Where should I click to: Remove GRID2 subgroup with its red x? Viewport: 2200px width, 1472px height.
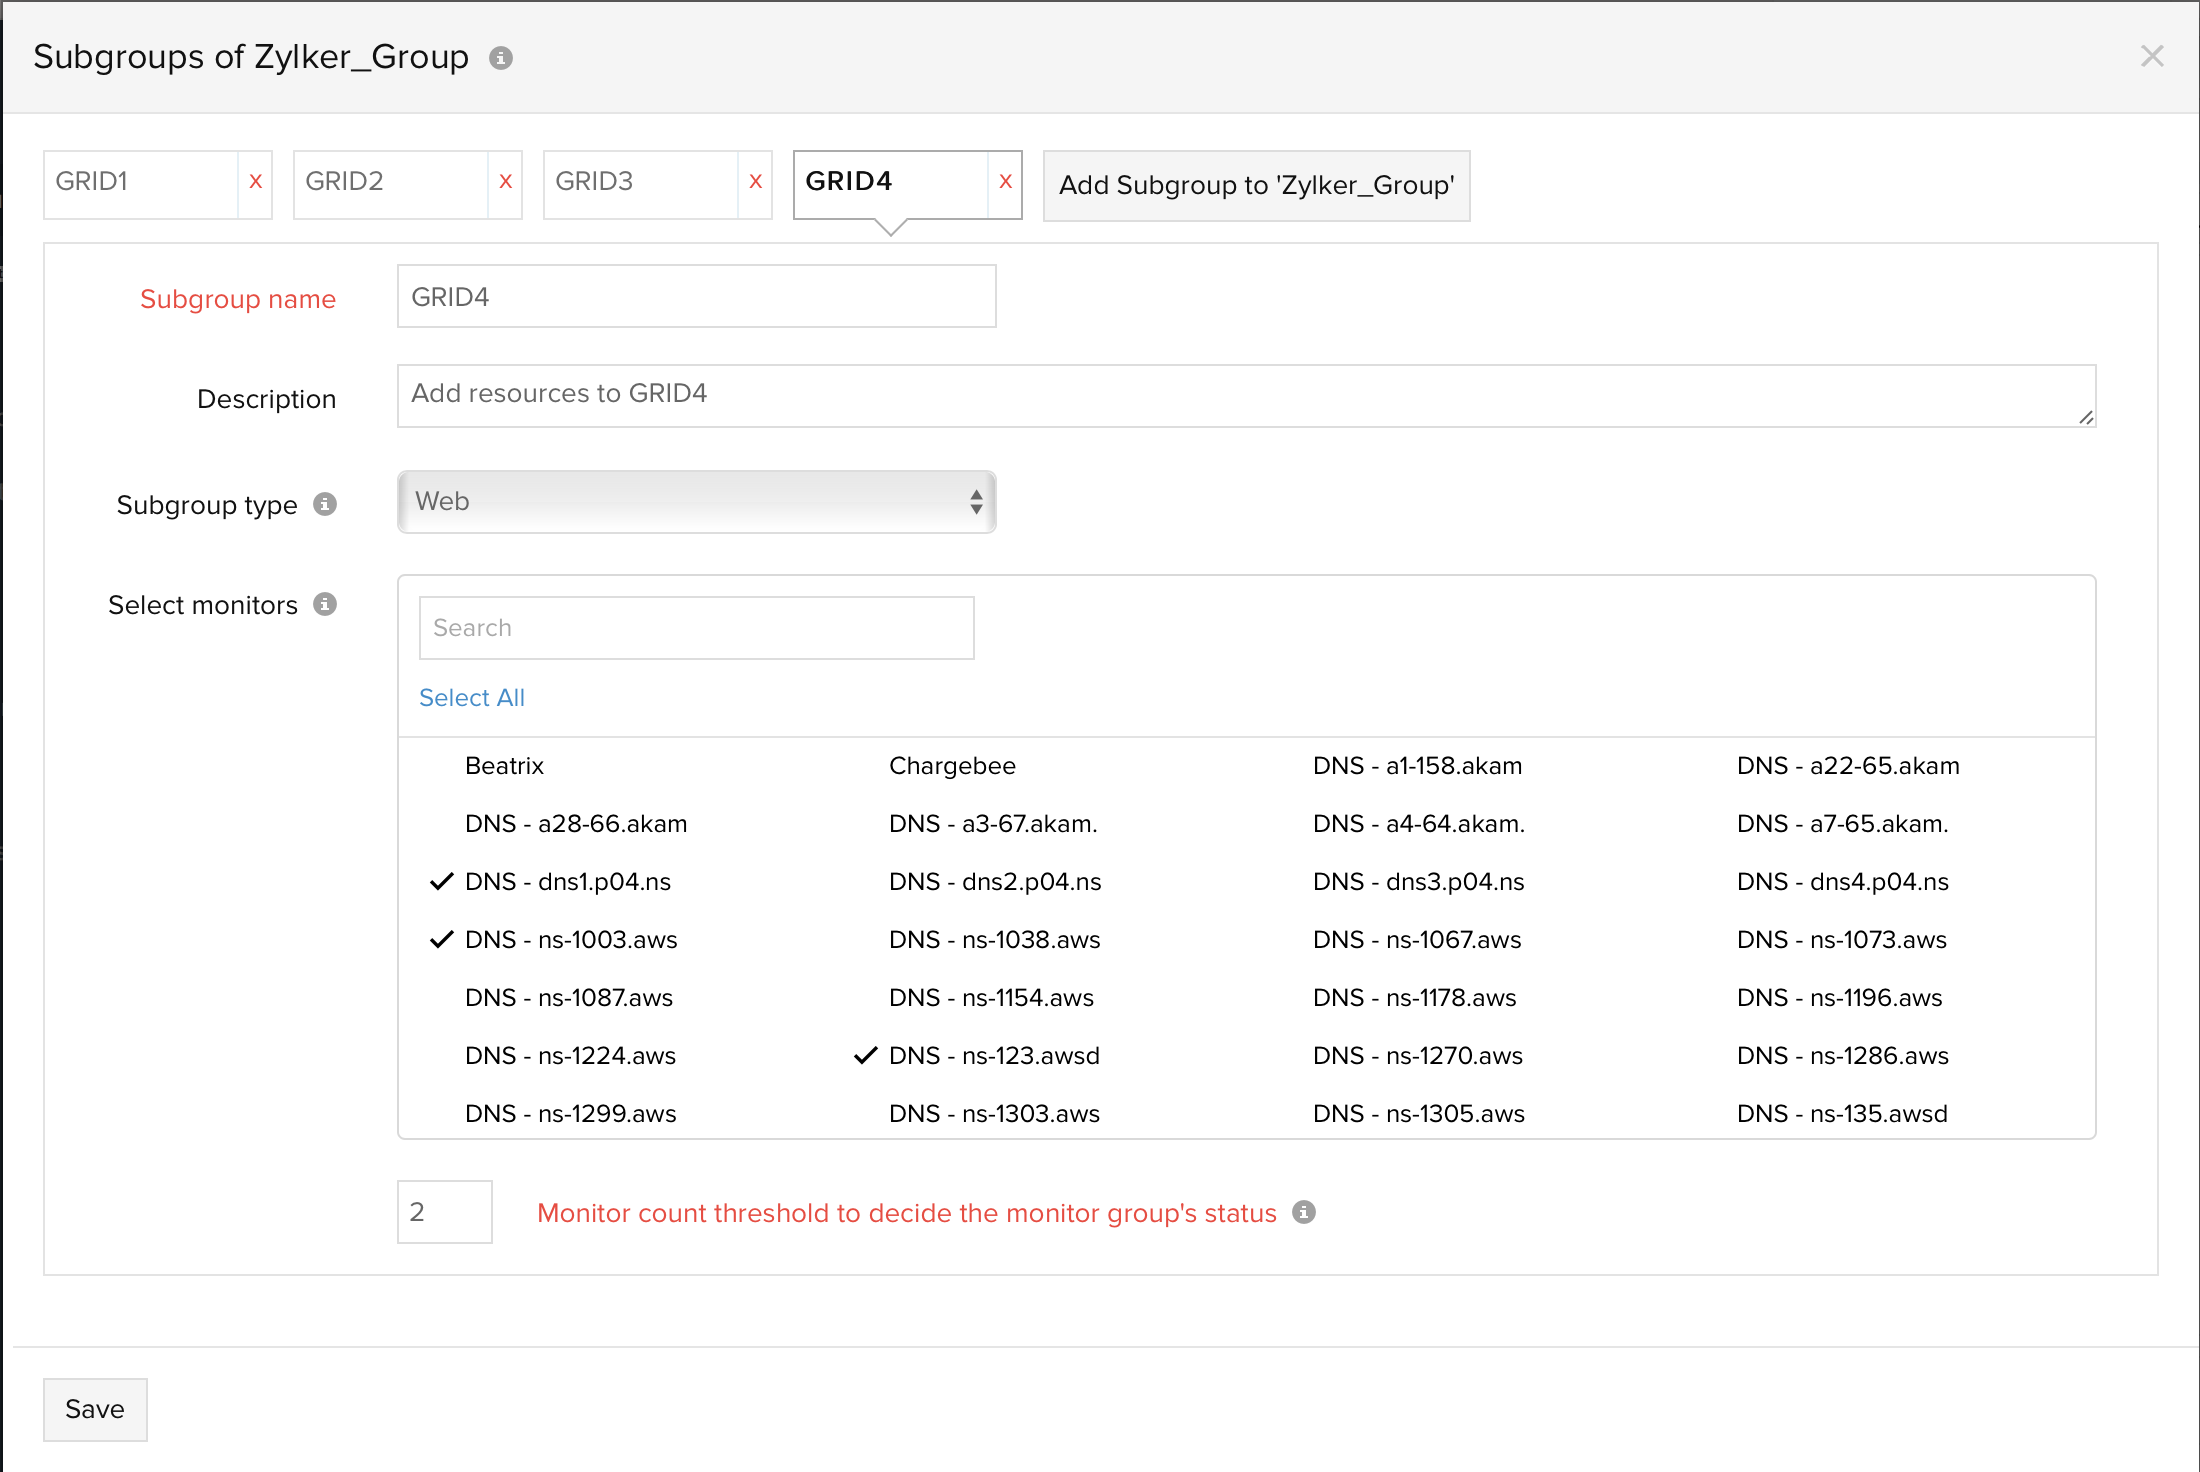pyautogui.click(x=506, y=182)
